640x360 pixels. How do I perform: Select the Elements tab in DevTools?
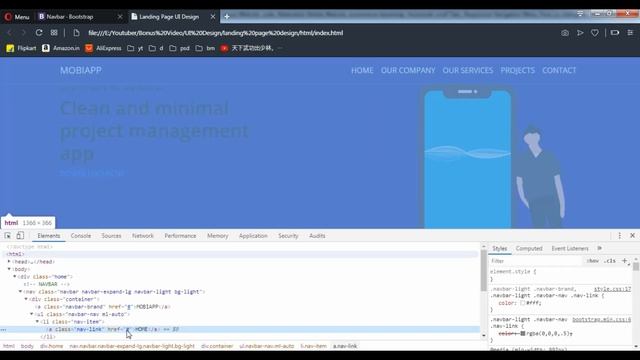coord(49,236)
